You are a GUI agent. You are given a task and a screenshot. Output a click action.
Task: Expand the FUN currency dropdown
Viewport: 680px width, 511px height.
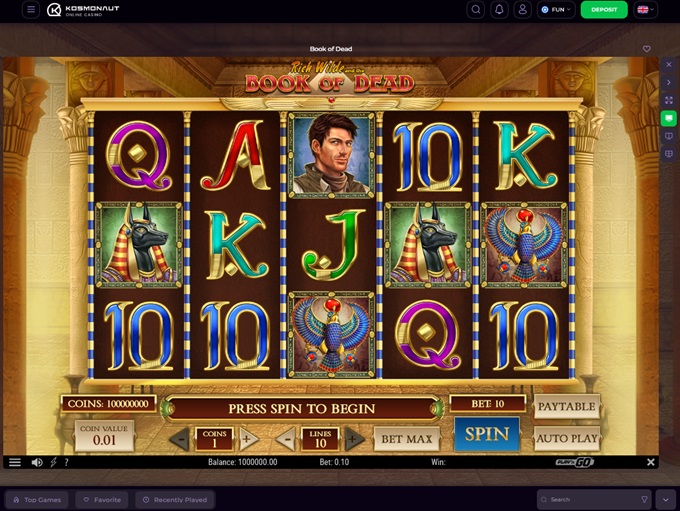556,10
